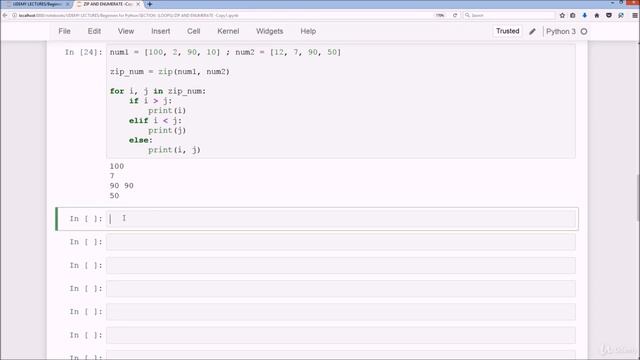Click the print(i, j) code line
The height and width of the screenshot is (360, 640).
pyautogui.click(x=174, y=150)
